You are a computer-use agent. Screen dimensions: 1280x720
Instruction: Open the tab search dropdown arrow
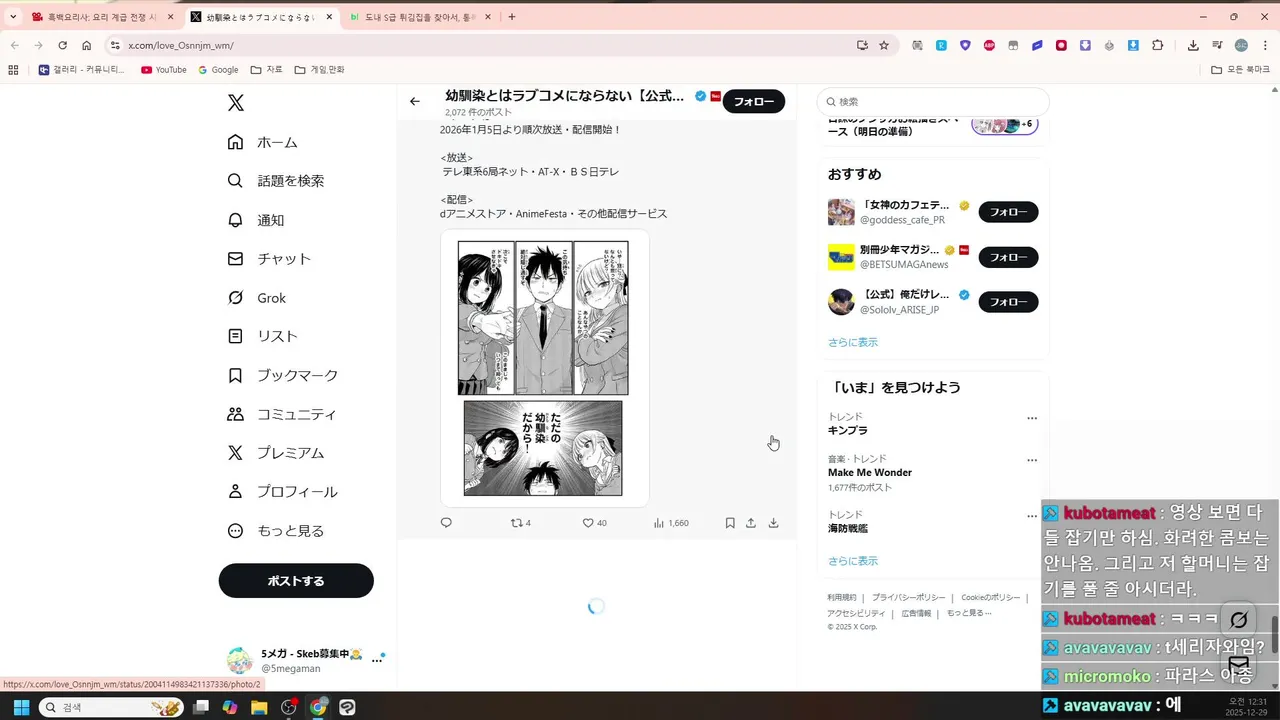point(13,17)
